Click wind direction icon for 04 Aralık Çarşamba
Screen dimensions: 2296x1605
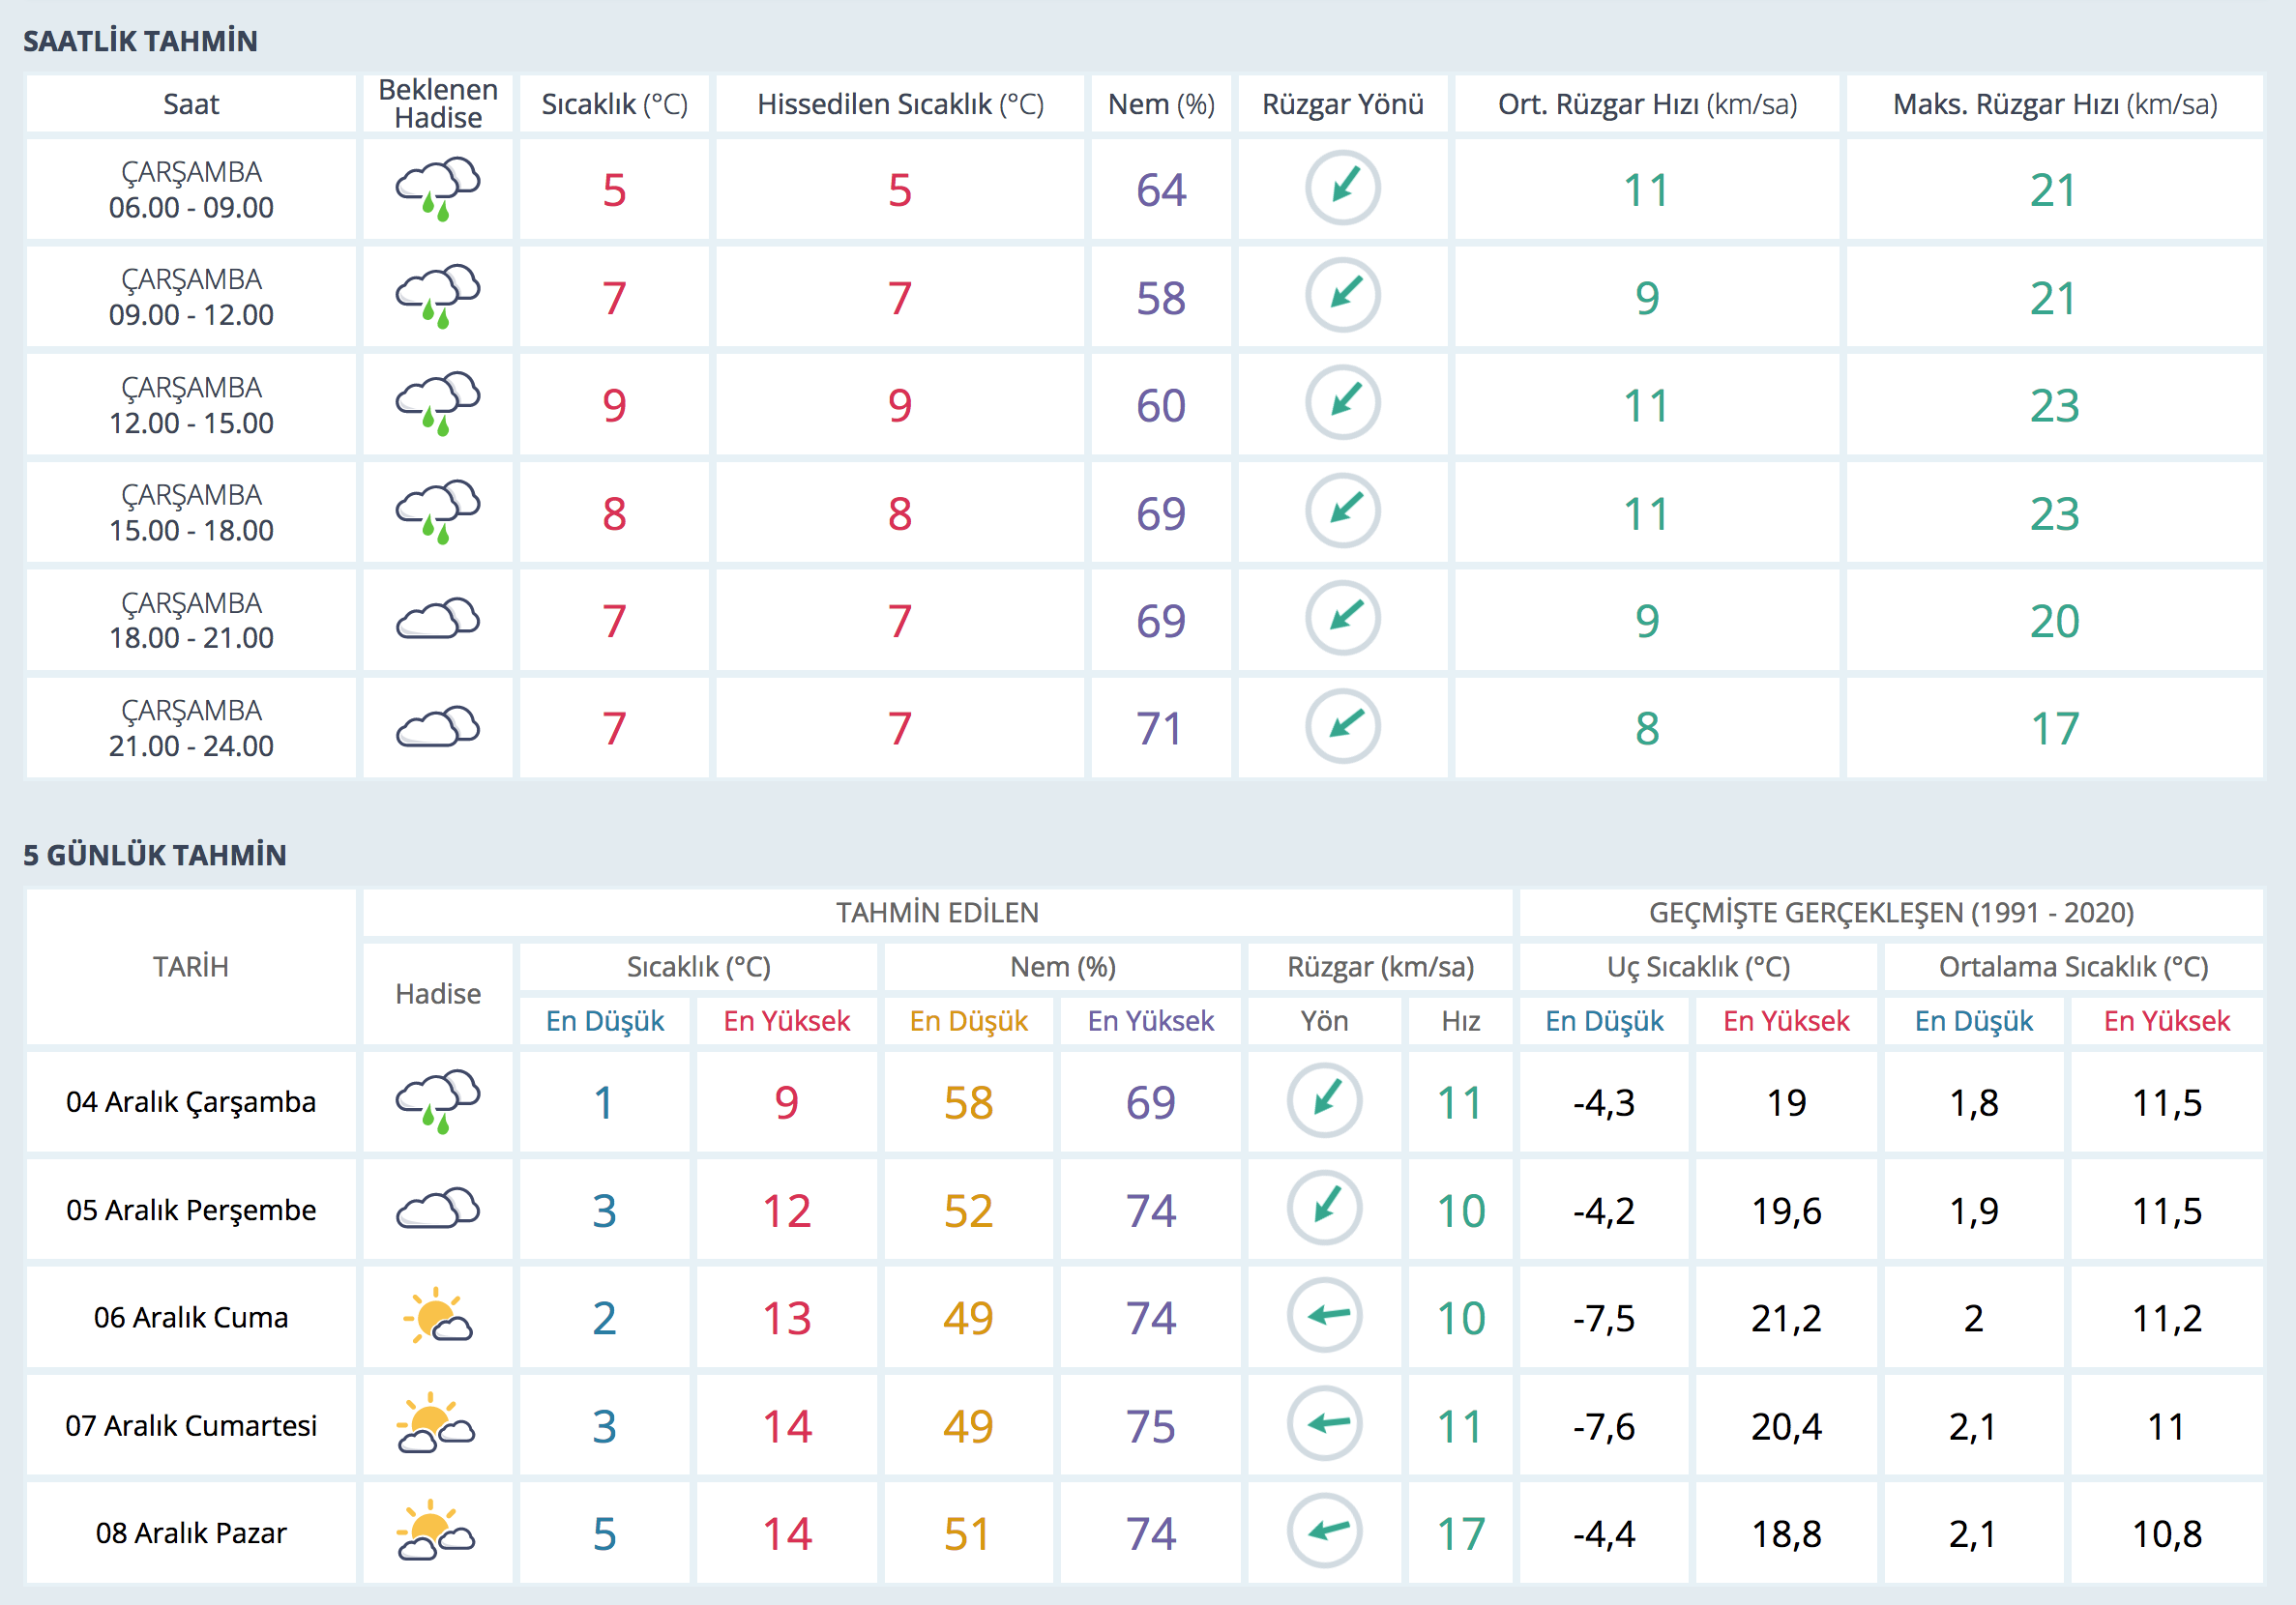coord(1324,1101)
